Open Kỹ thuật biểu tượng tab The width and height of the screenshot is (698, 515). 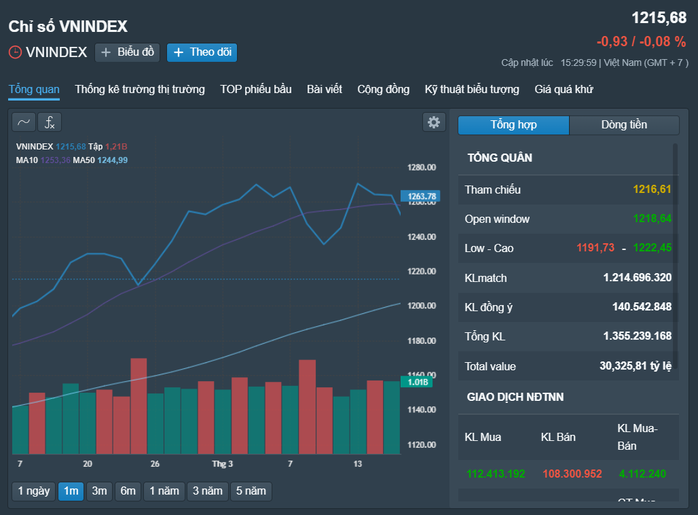click(x=472, y=89)
